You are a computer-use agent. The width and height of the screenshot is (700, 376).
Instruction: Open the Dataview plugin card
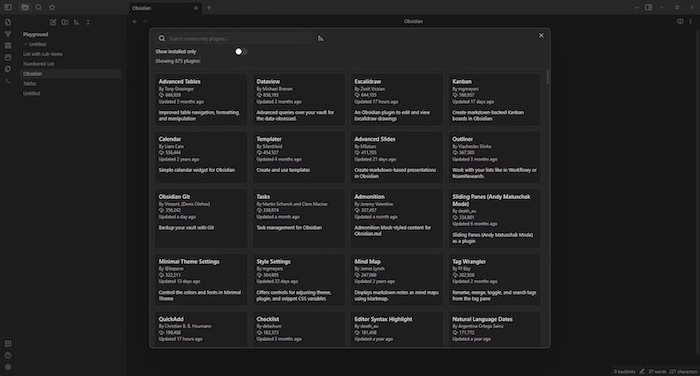(x=299, y=100)
